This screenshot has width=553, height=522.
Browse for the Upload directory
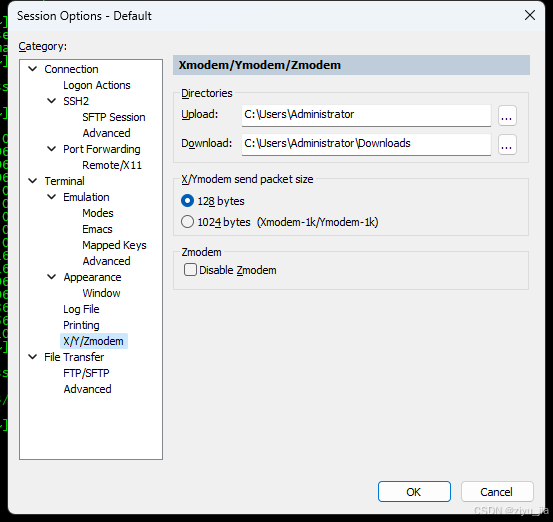[507, 116]
